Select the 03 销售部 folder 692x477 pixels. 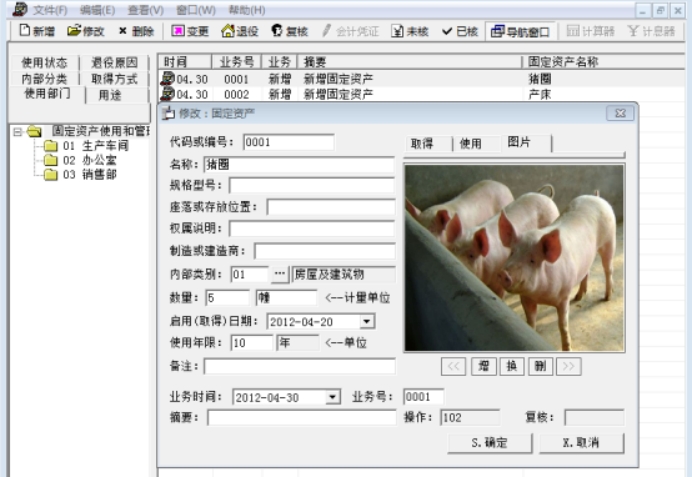[80, 174]
